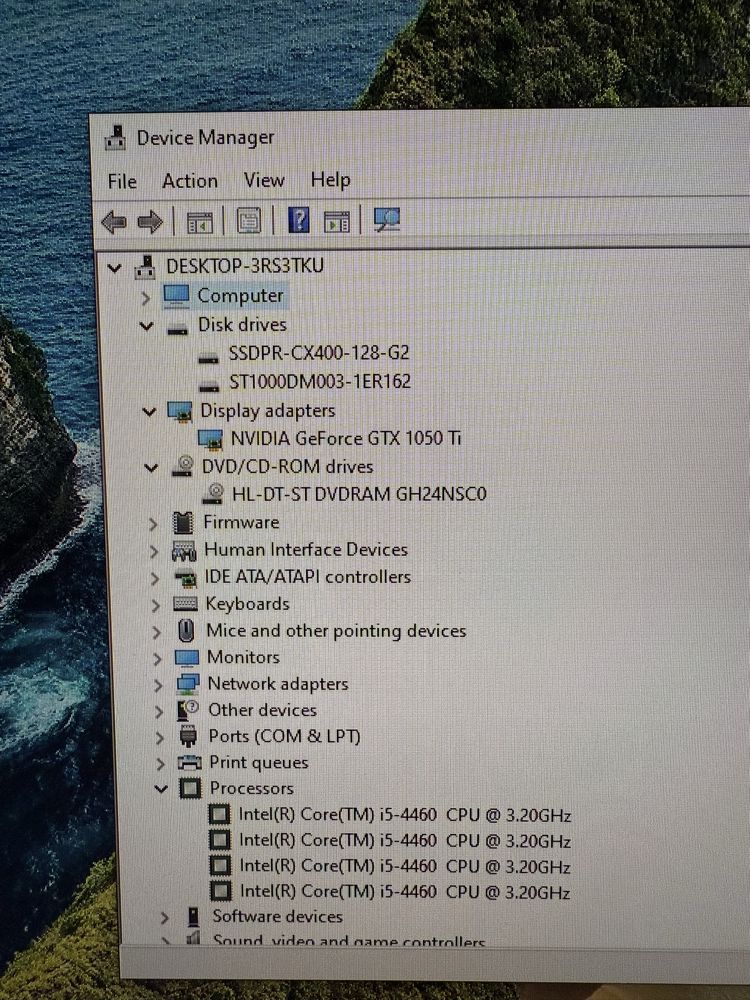
Task: Click the Display adapters category icon
Action: [x=179, y=412]
